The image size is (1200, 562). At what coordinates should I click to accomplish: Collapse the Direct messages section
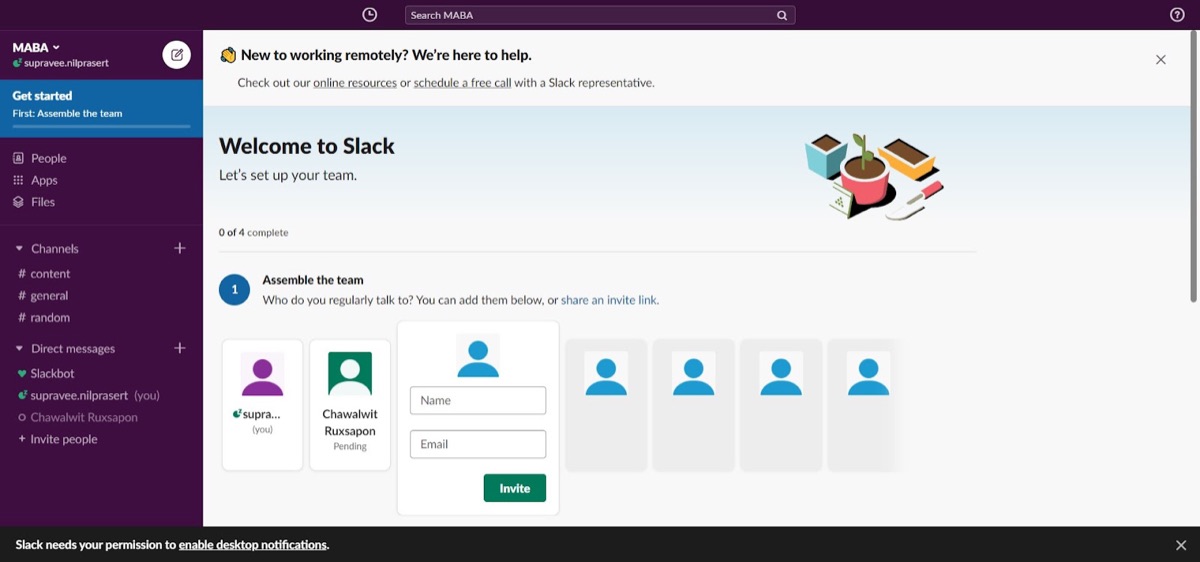point(19,349)
